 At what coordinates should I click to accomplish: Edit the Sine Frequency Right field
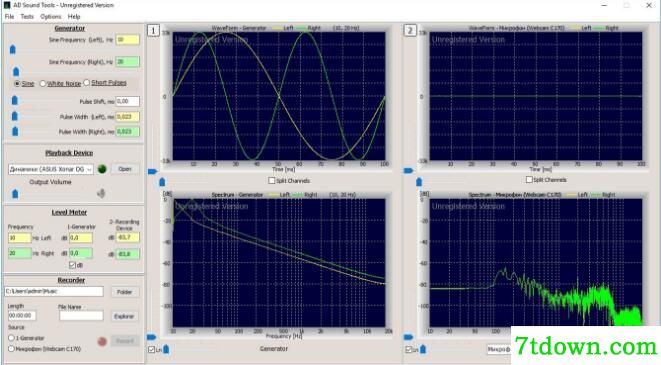point(127,62)
